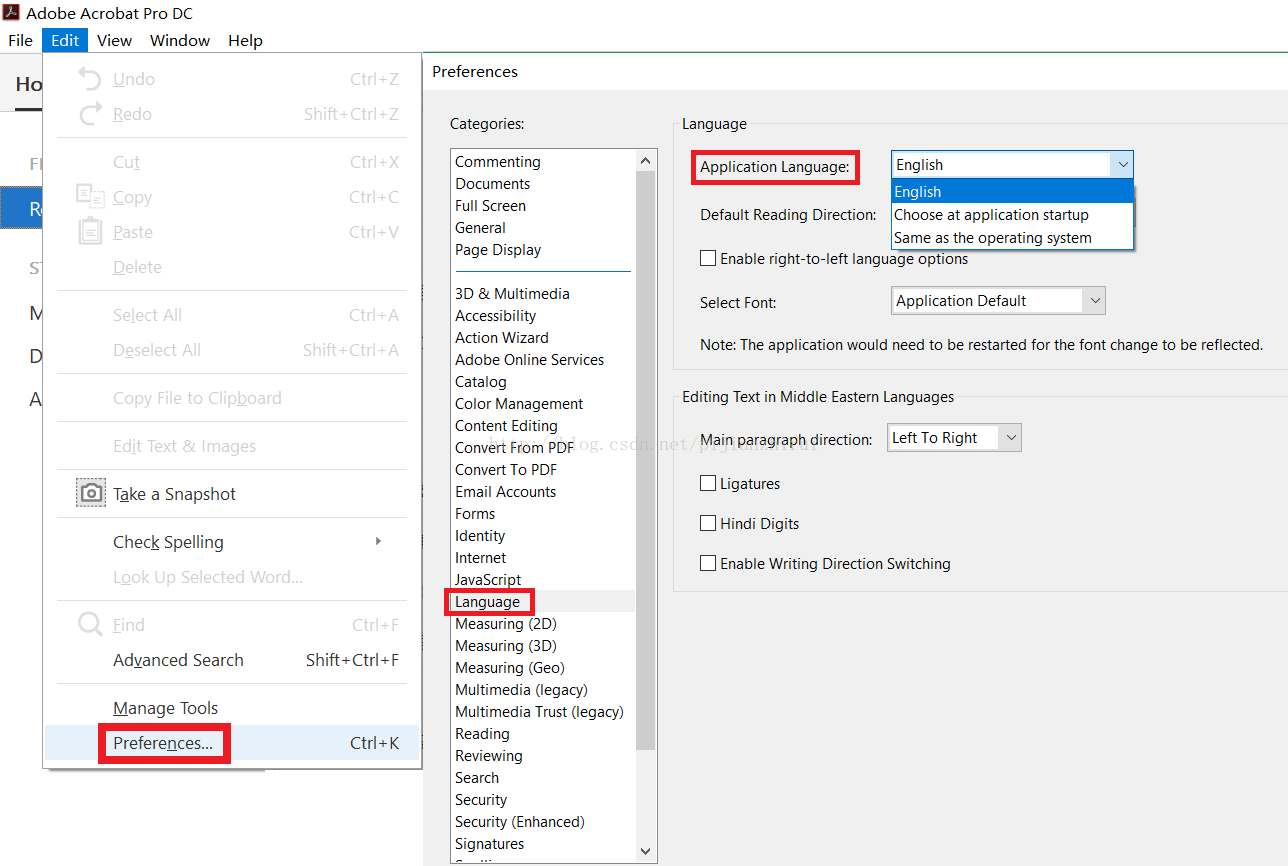Click the Paste icon in the Edit menu
This screenshot has height=866, width=1288.
pos(90,231)
